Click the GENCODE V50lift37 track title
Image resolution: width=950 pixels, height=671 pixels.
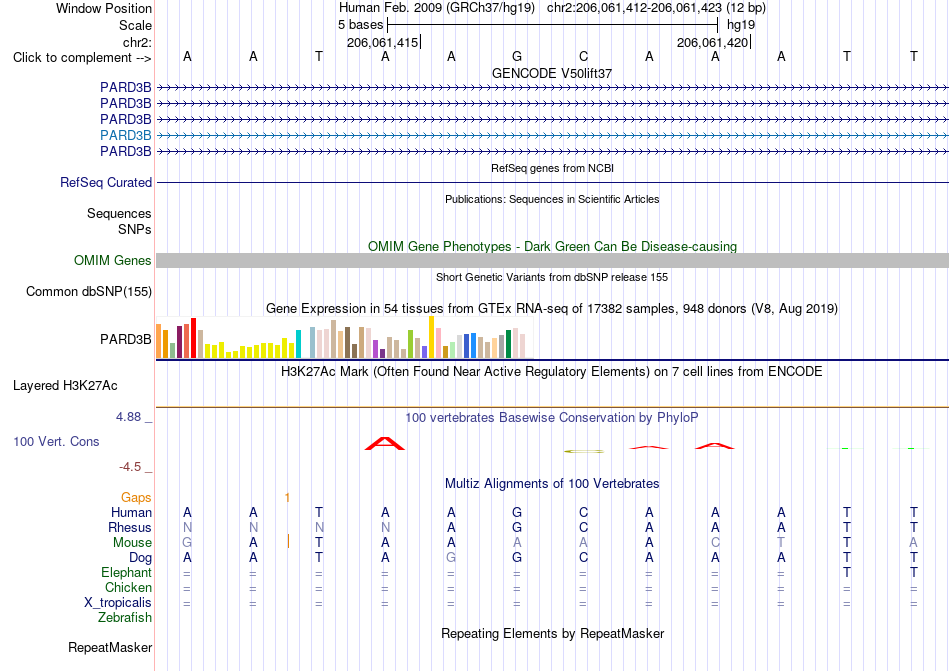[552, 73]
